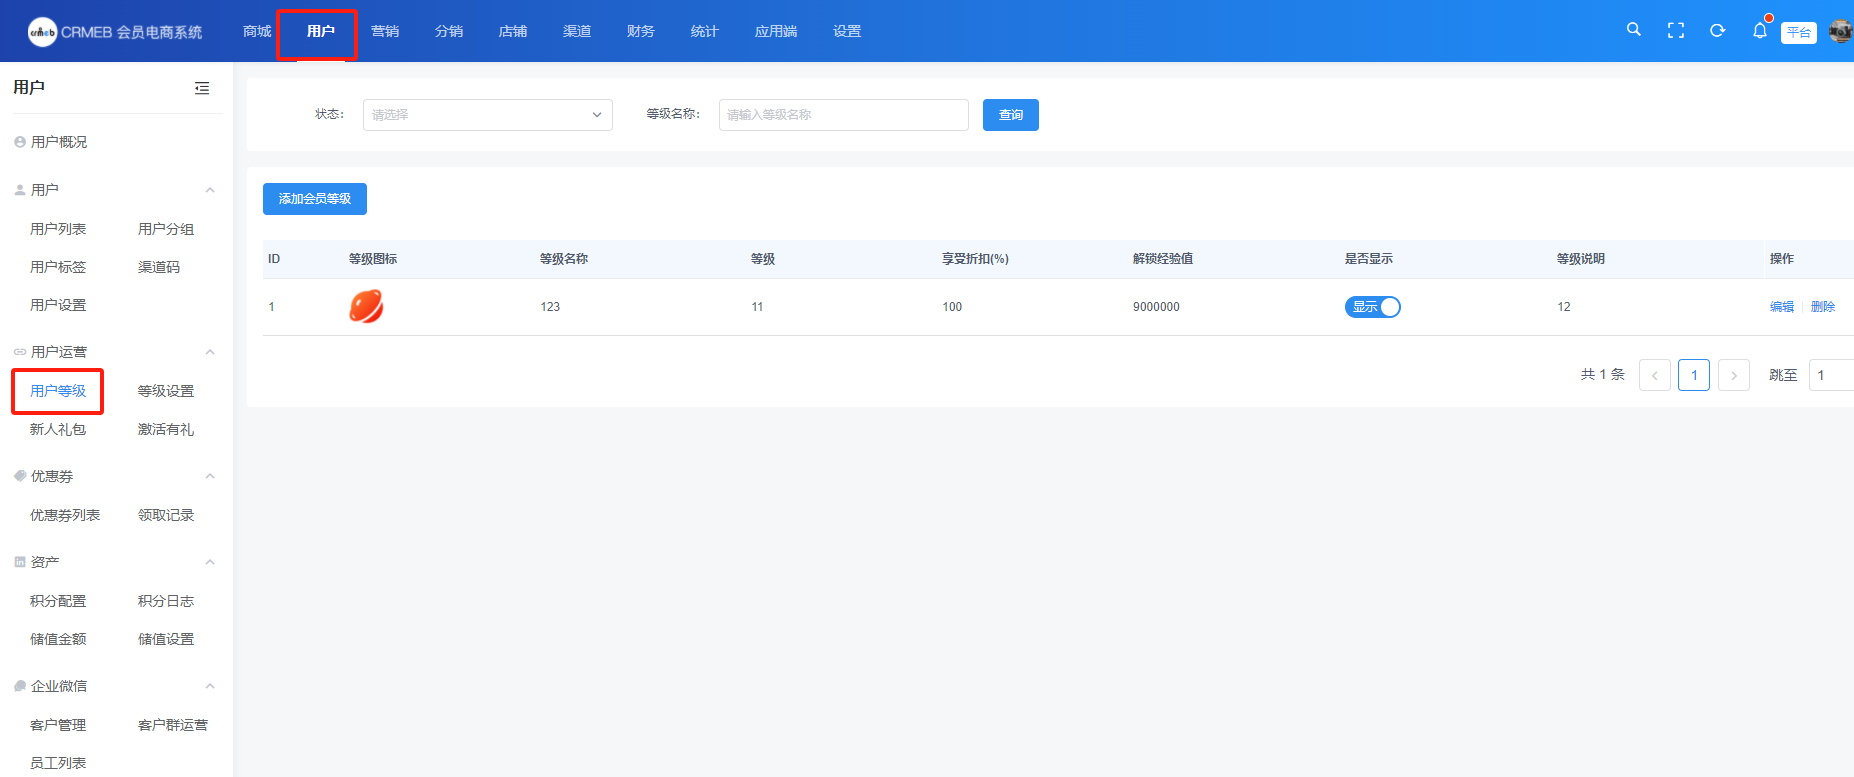Image resolution: width=1854 pixels, height=777 pixels.
Task: Click the user avatar in top-right
Action: tap(1840, 32)
